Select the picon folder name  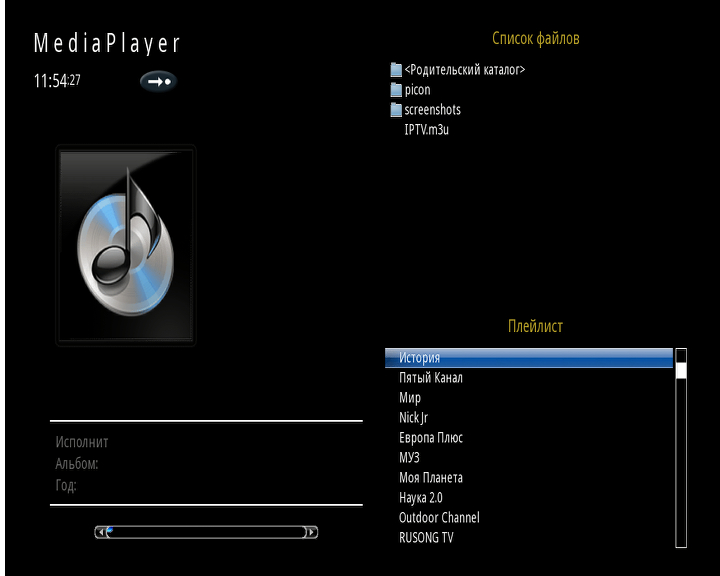point(417,90)
